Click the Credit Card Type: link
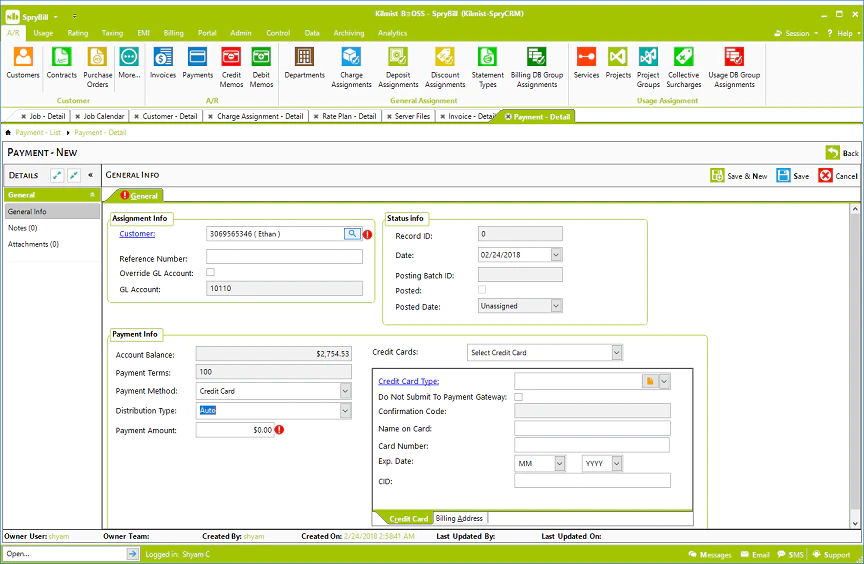Screen dimensions: 864x564 [x=408, y=381]
